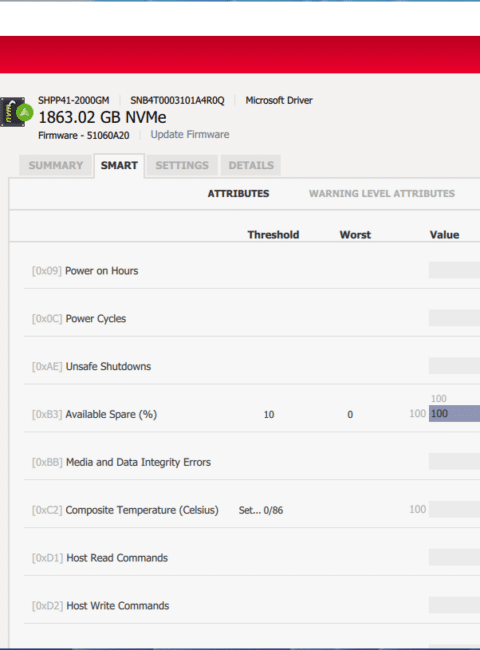Select the ATTRIBUTES sub-tab
The width and height of the screenshot is (480, 650).
point(238,194)
